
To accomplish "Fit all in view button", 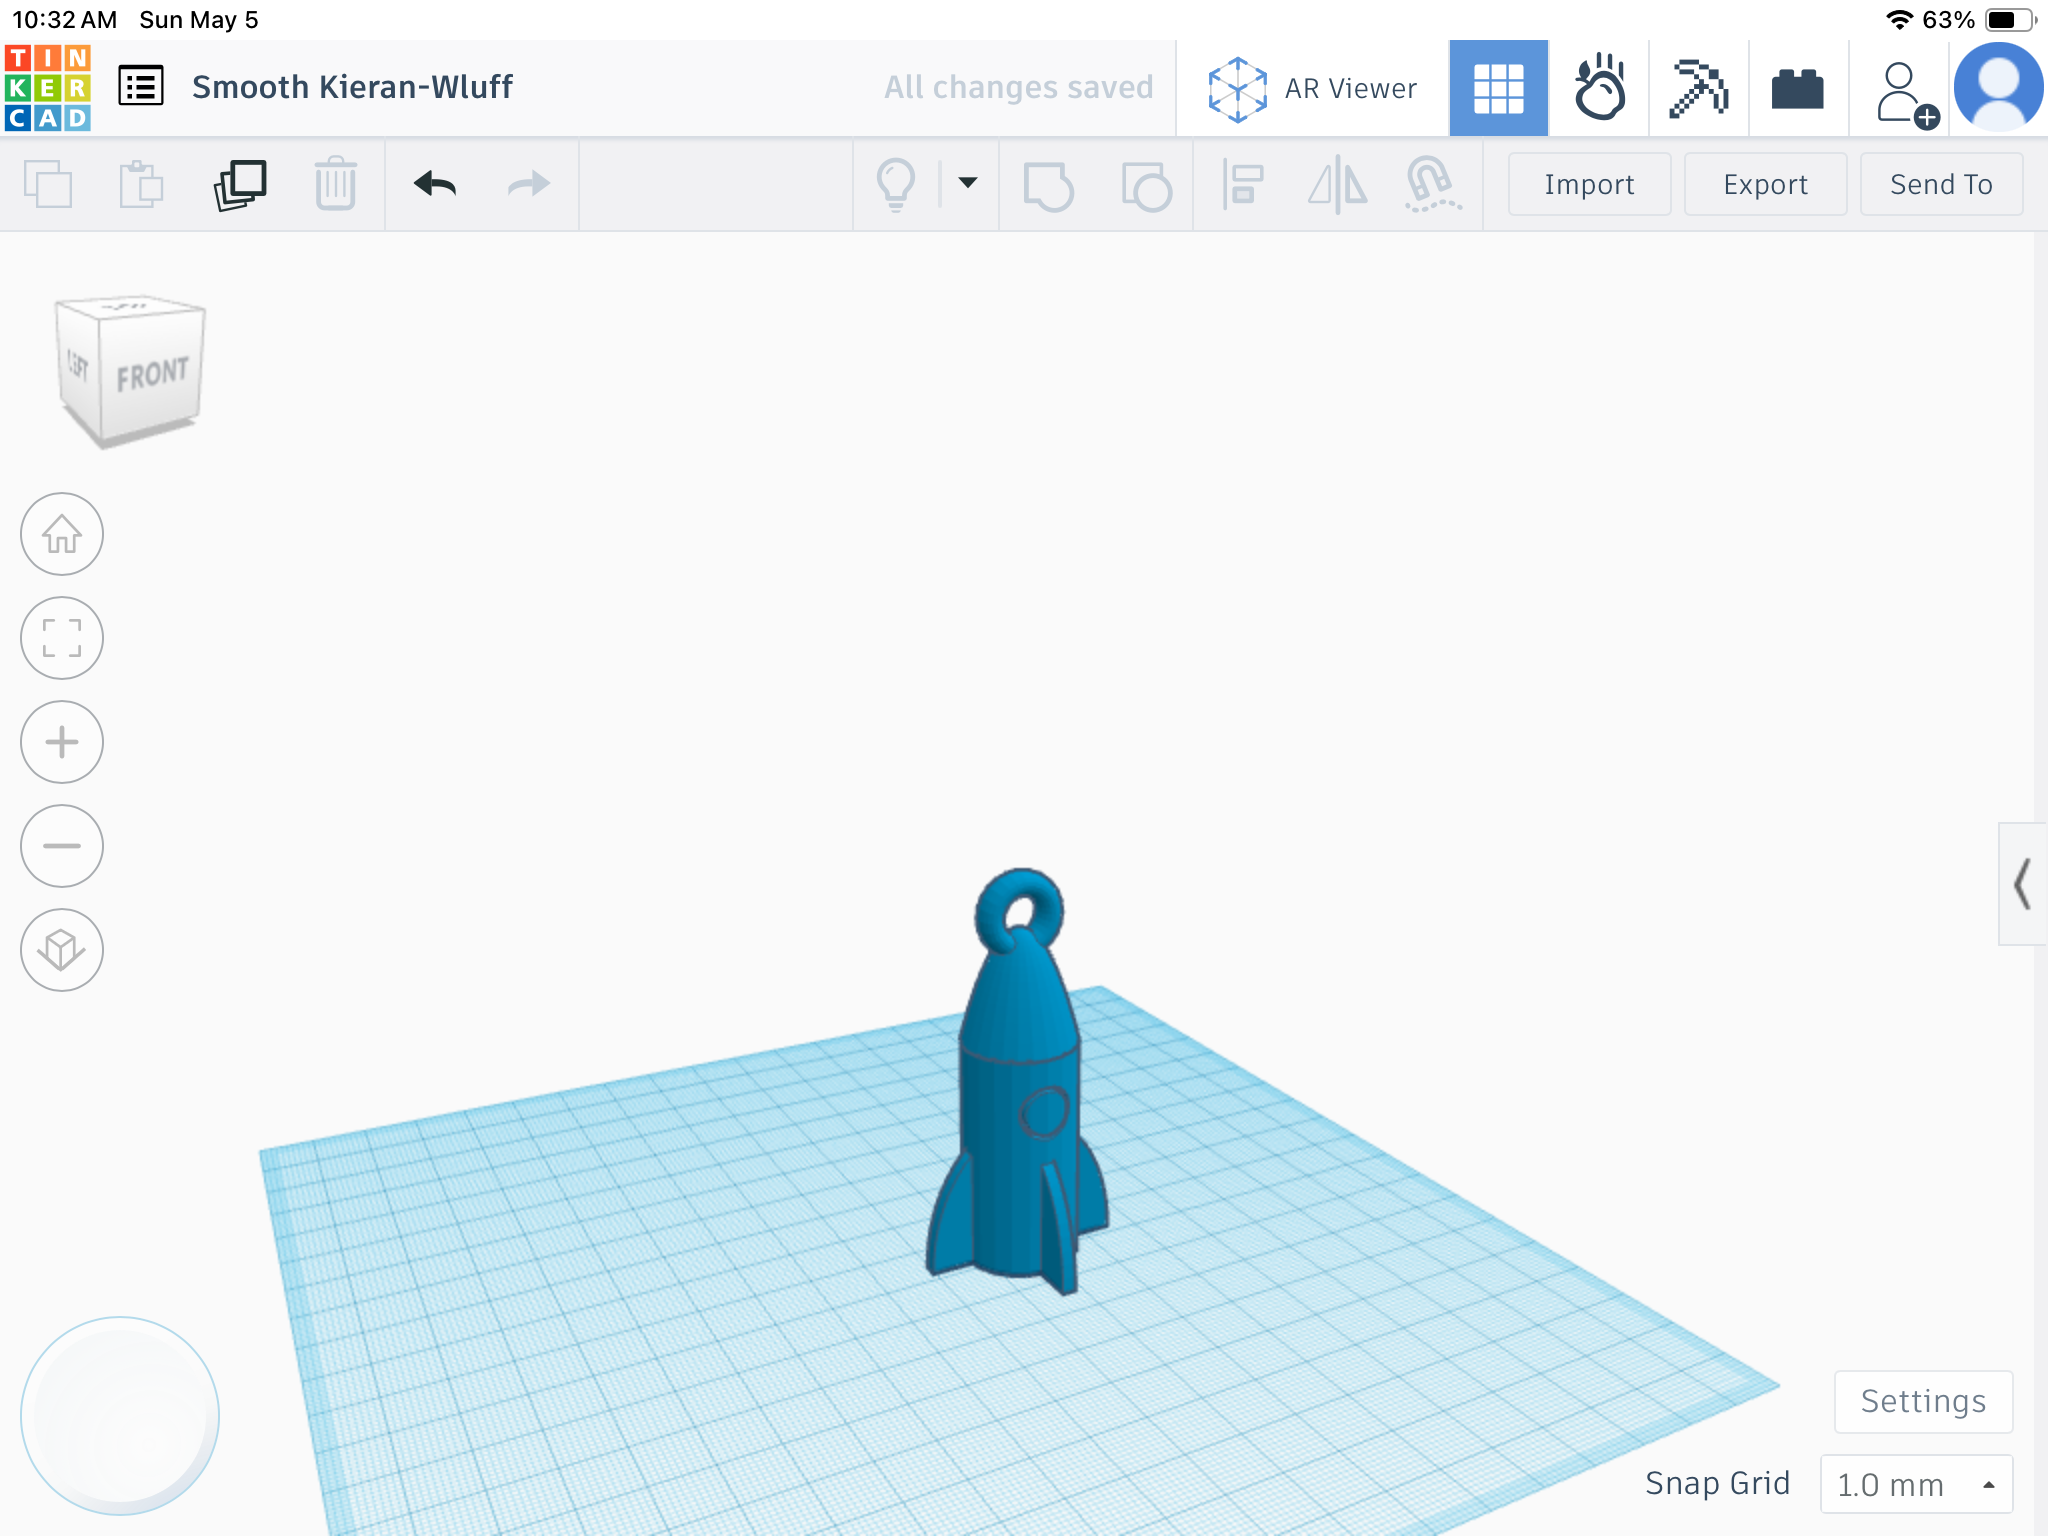I will [62, 638].
